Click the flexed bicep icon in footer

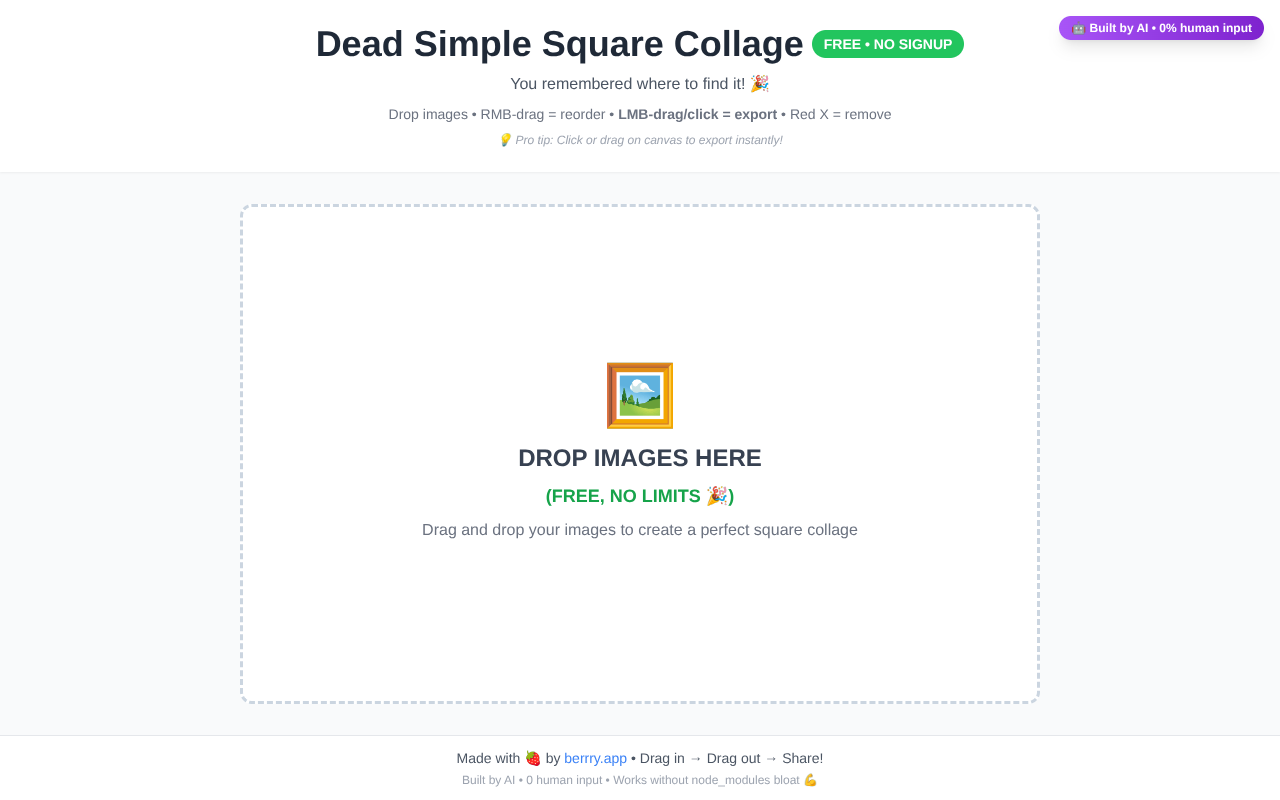pyautogui.click(x=810, y=779)
